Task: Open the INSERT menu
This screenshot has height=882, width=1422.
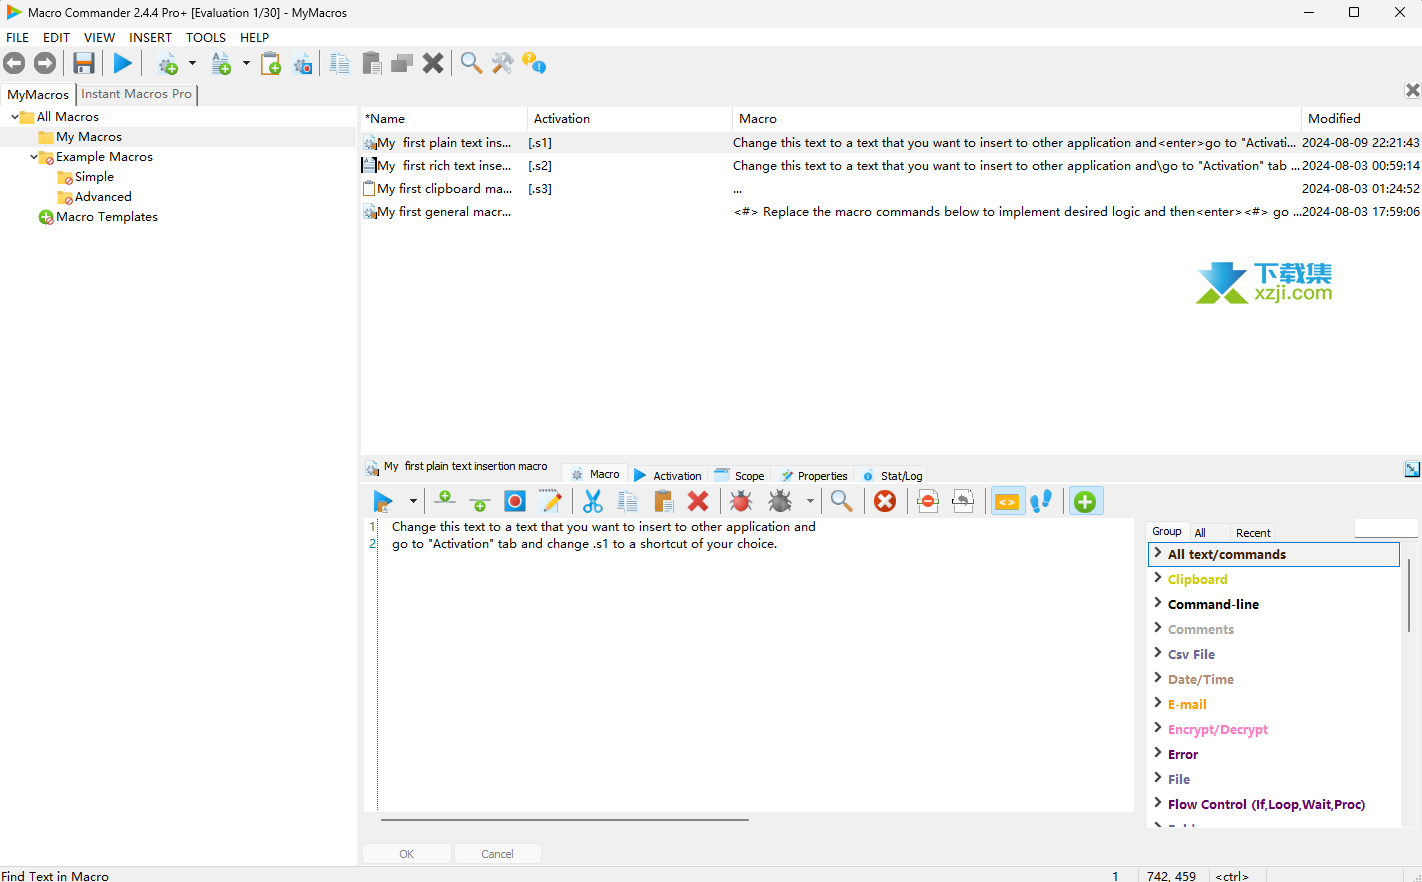Action: tap(150, 37)
